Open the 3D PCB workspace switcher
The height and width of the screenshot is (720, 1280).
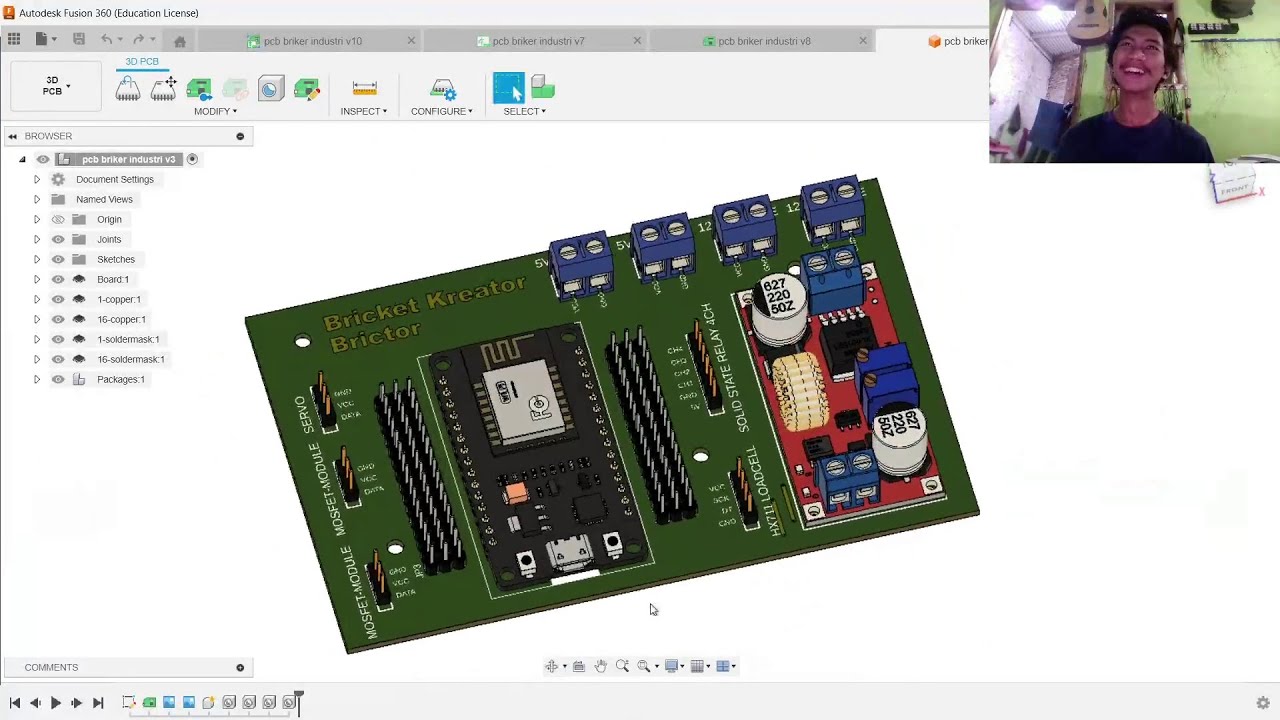click(56, 86)
